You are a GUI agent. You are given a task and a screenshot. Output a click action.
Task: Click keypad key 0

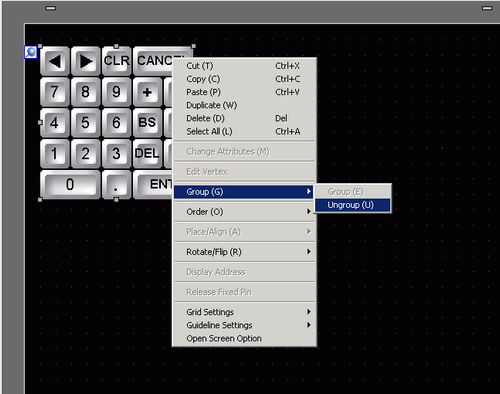coord(70,184)
